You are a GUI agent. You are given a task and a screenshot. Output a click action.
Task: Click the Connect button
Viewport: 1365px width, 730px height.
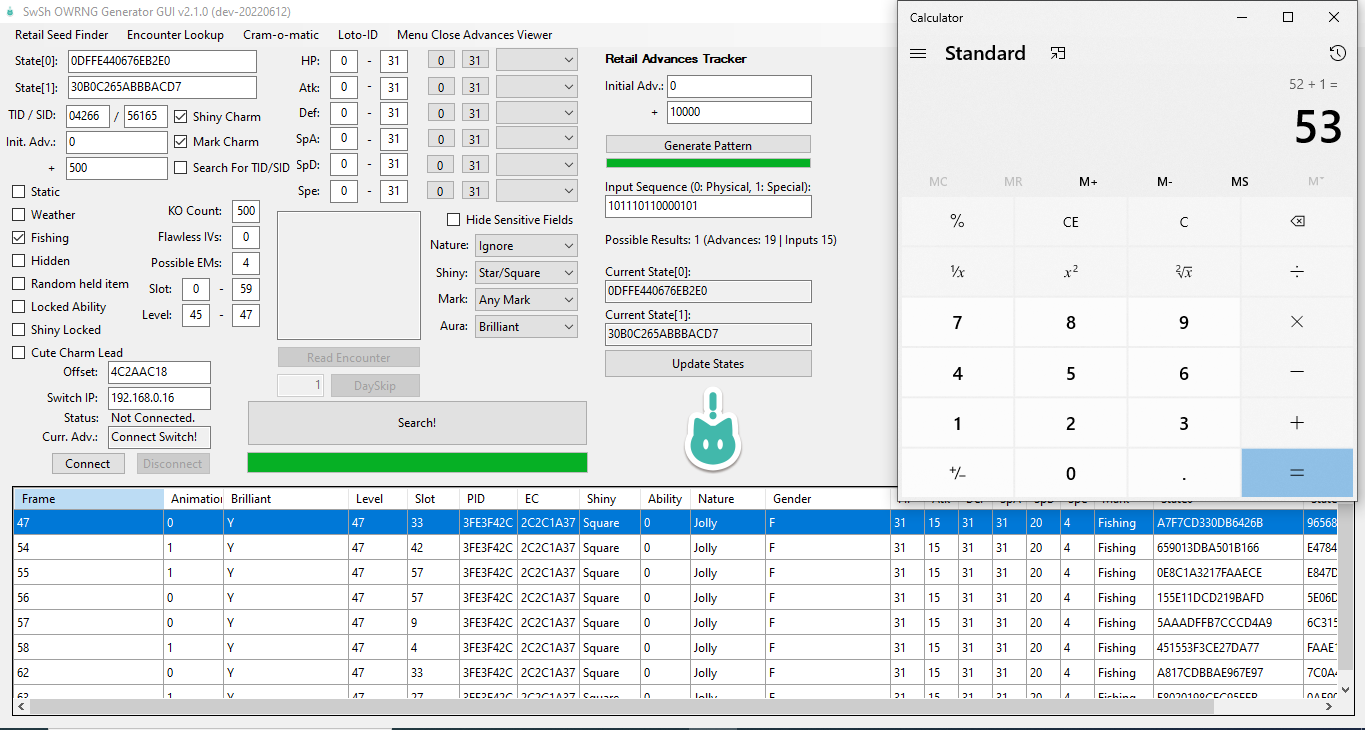click(88, 464)
